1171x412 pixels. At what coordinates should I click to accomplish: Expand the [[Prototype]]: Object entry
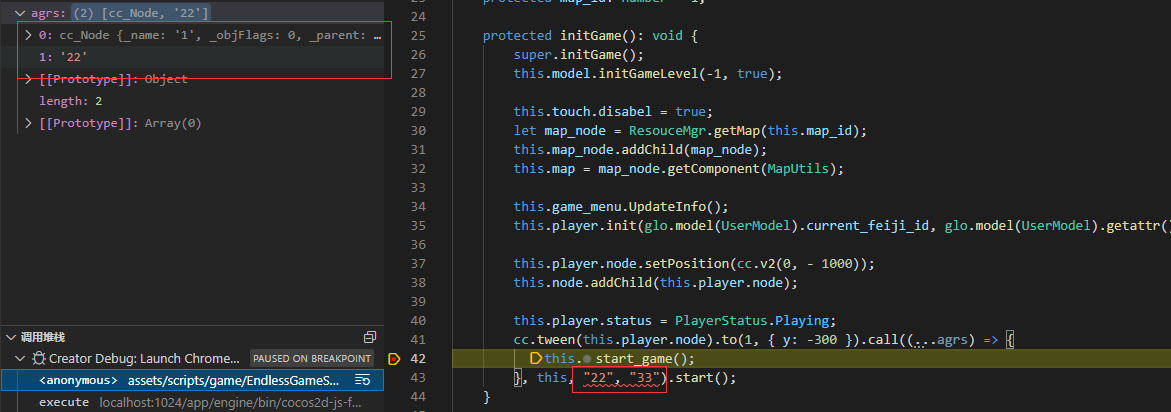28,79
